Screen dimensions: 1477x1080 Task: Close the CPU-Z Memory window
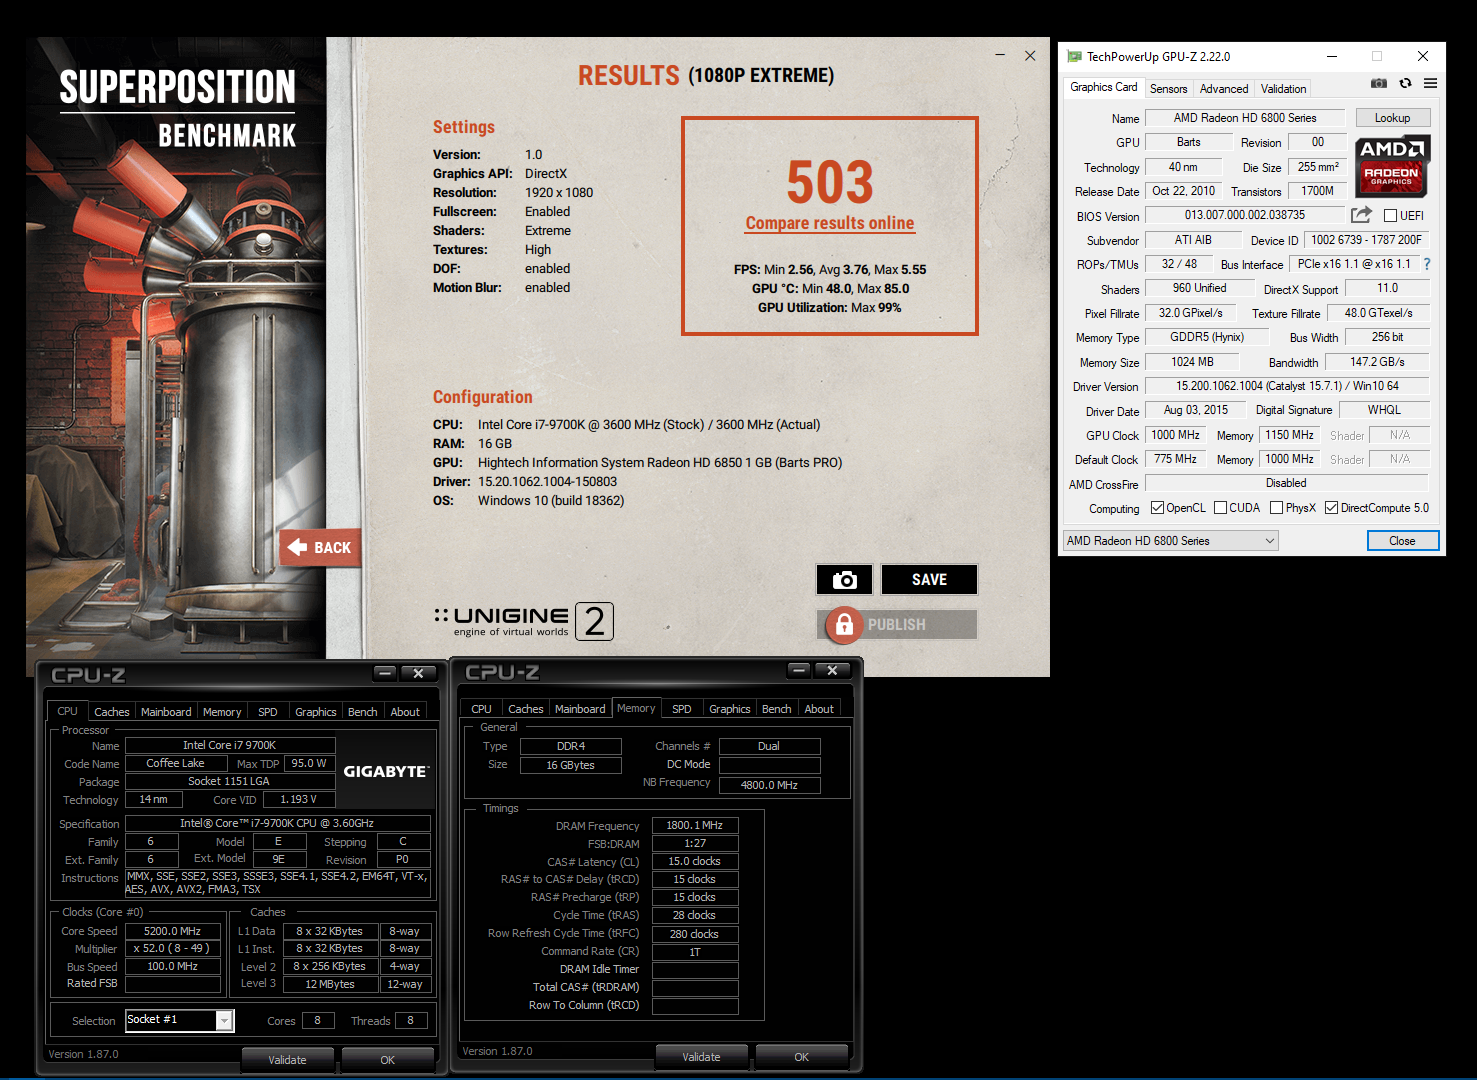pos(832,670)
